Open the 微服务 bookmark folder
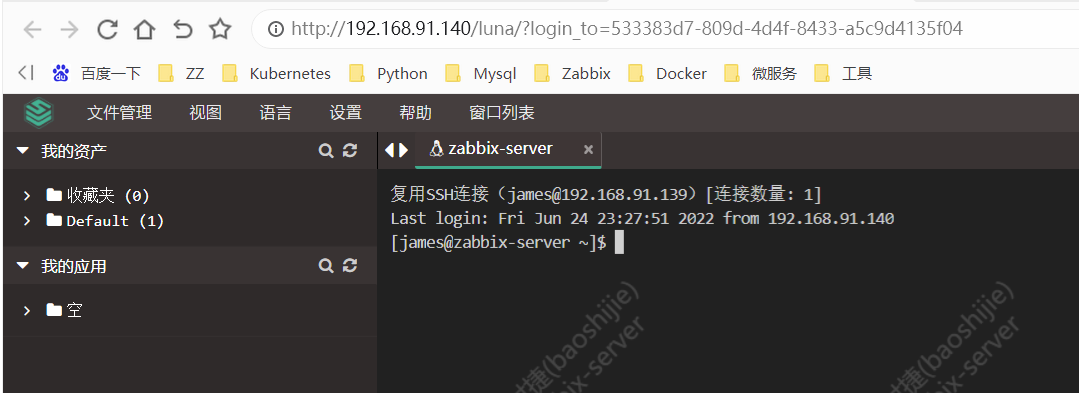 760,73
